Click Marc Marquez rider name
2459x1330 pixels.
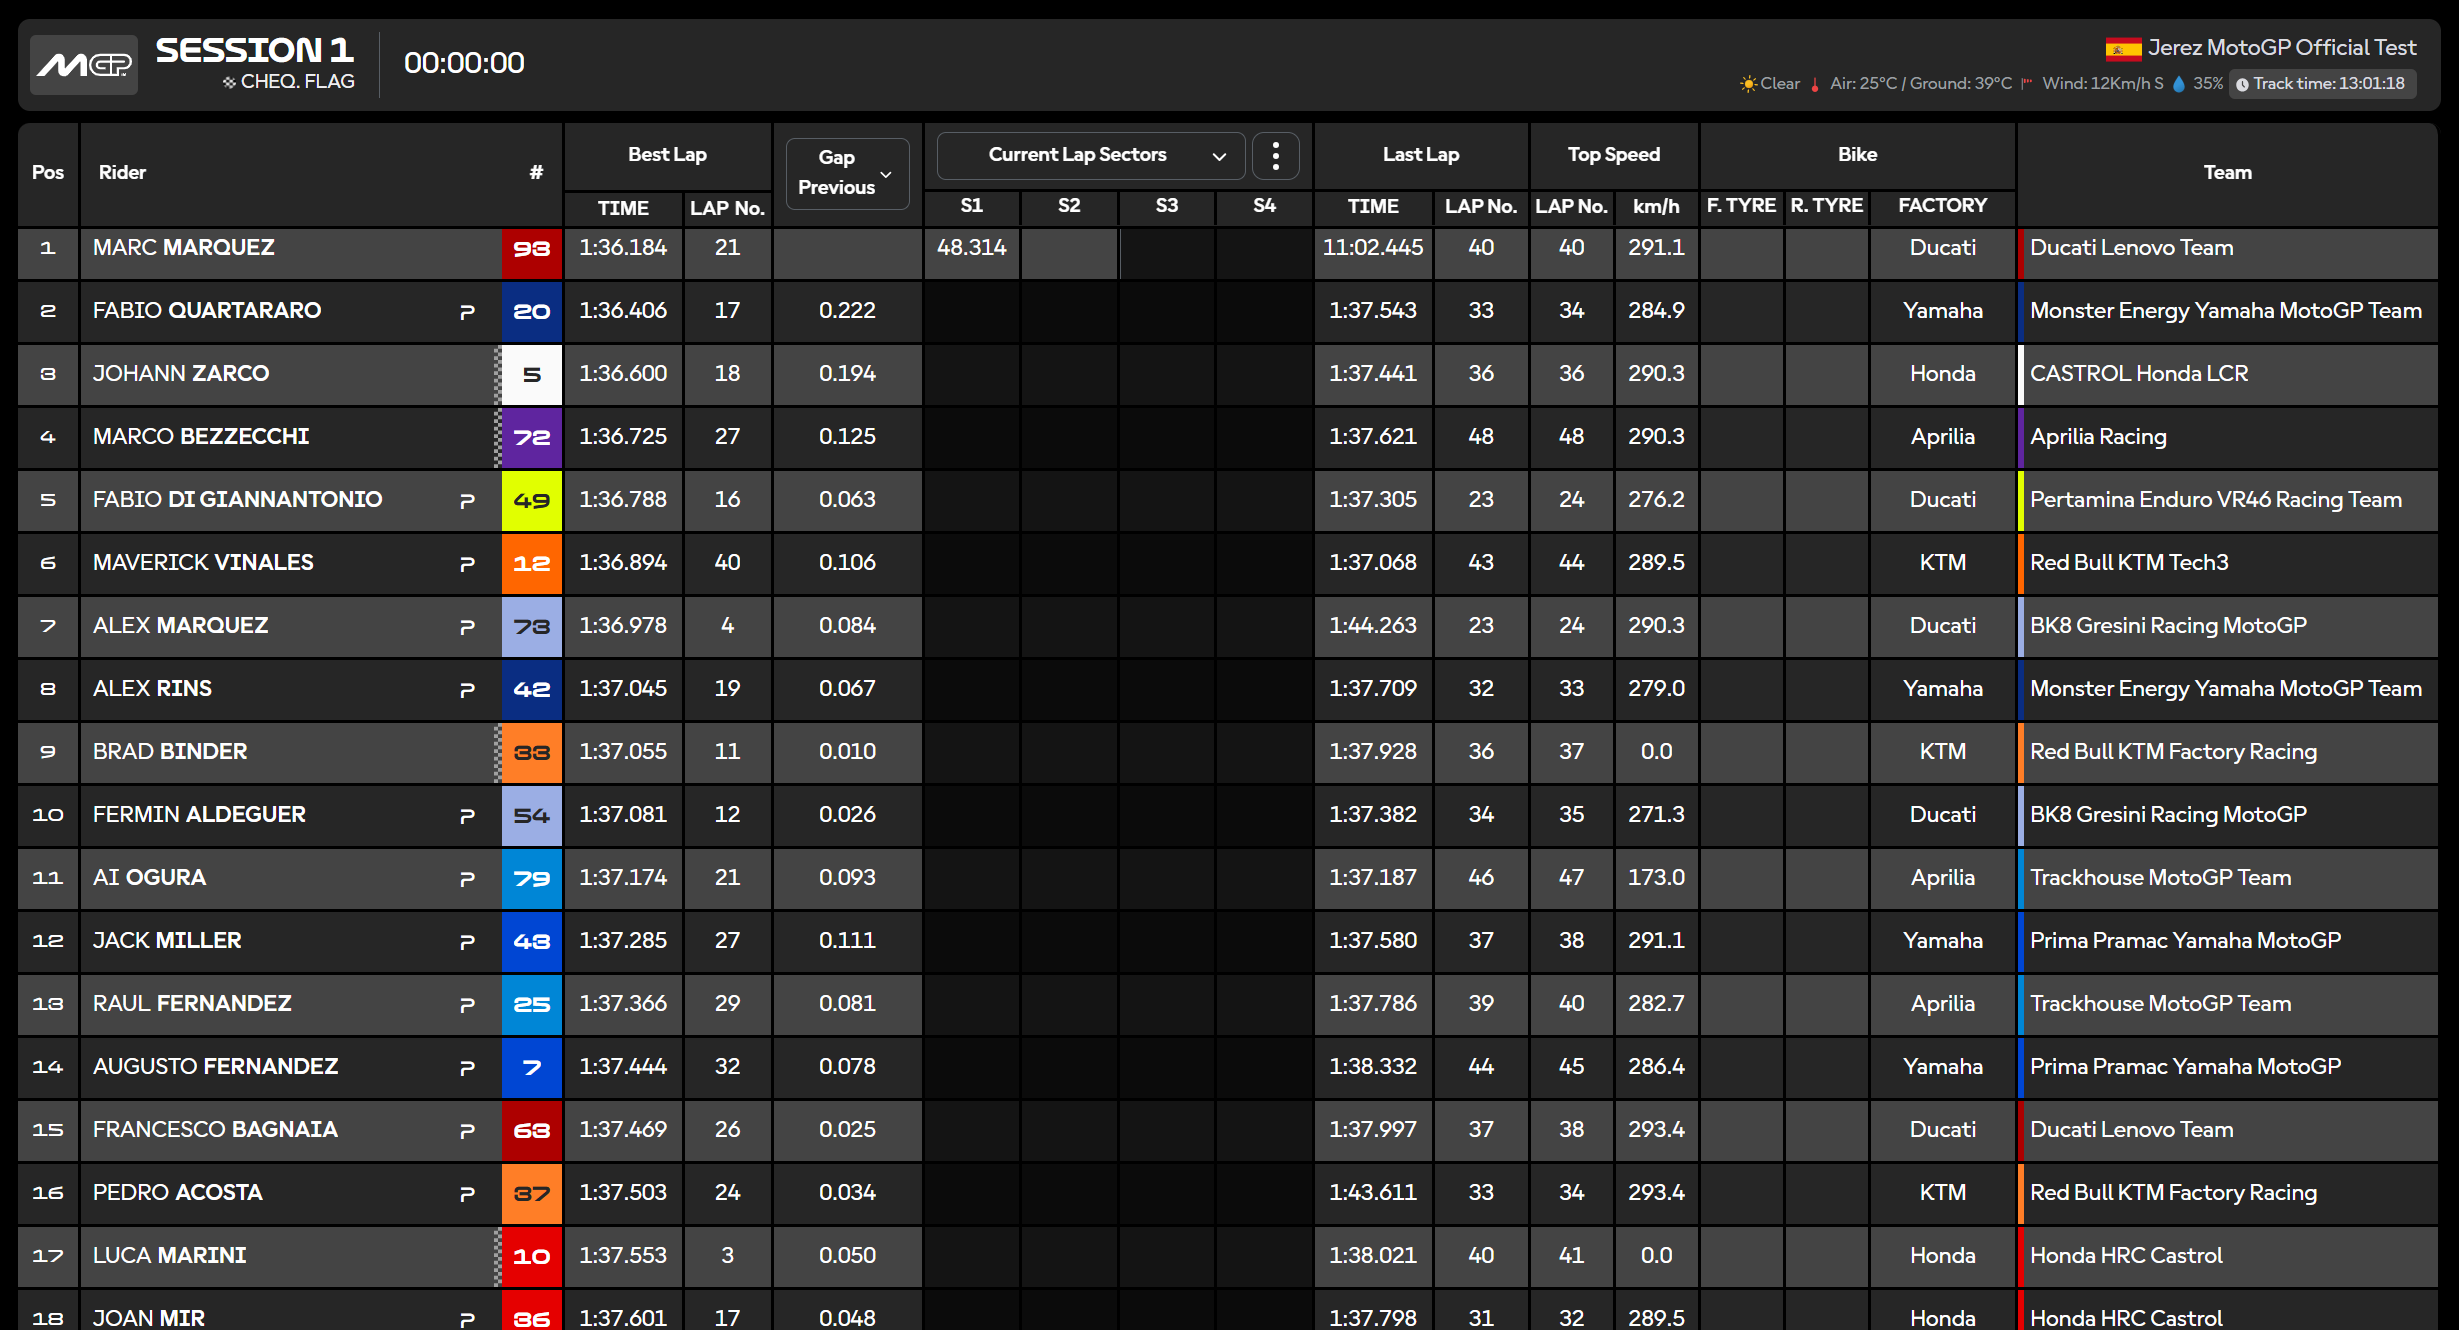tap(184, 248)
